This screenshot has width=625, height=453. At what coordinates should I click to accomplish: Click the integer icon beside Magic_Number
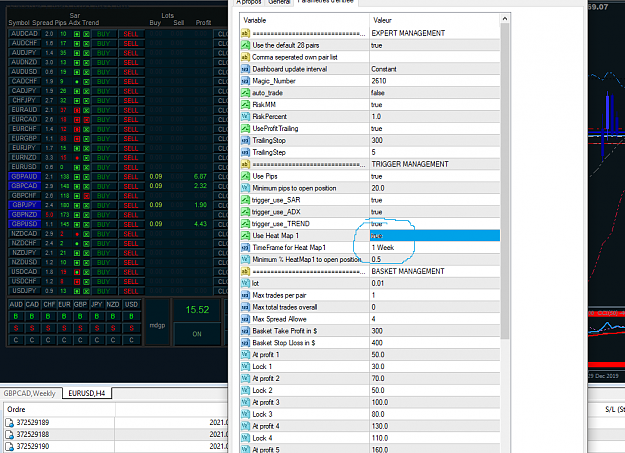pos(246,81)
